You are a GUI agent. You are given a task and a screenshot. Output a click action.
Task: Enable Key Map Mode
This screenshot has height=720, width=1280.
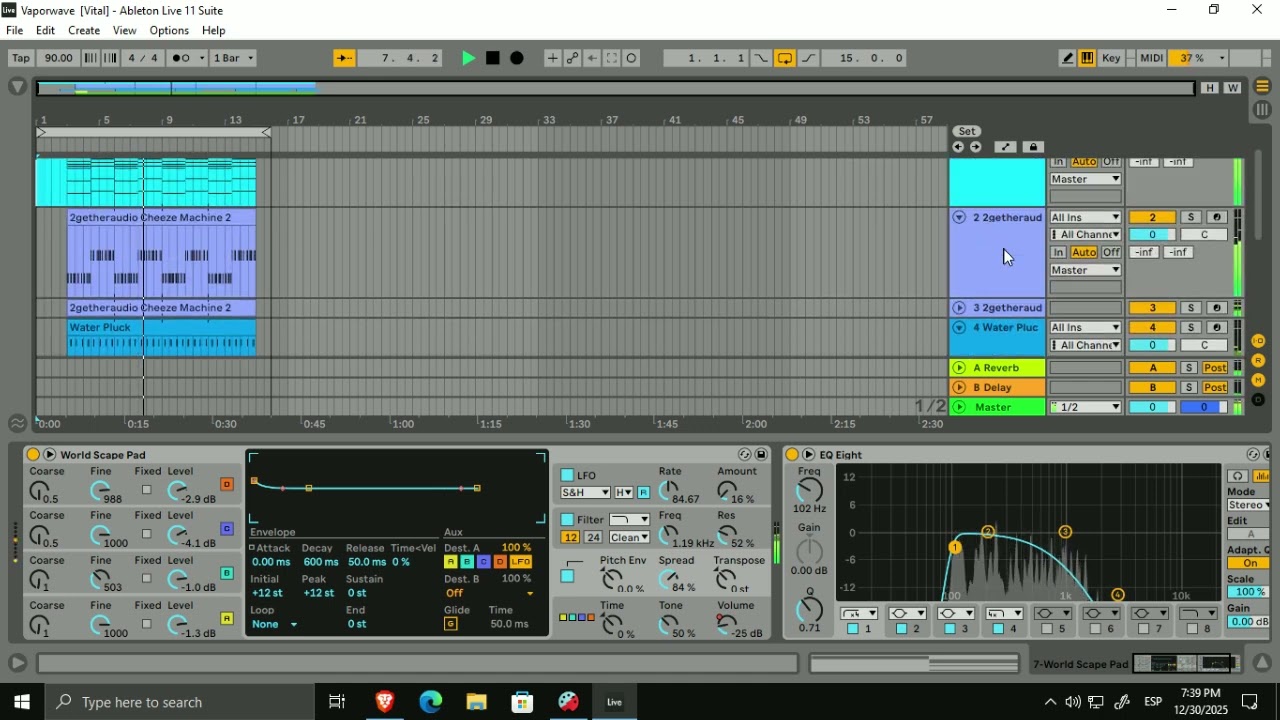pos(1111,58)
